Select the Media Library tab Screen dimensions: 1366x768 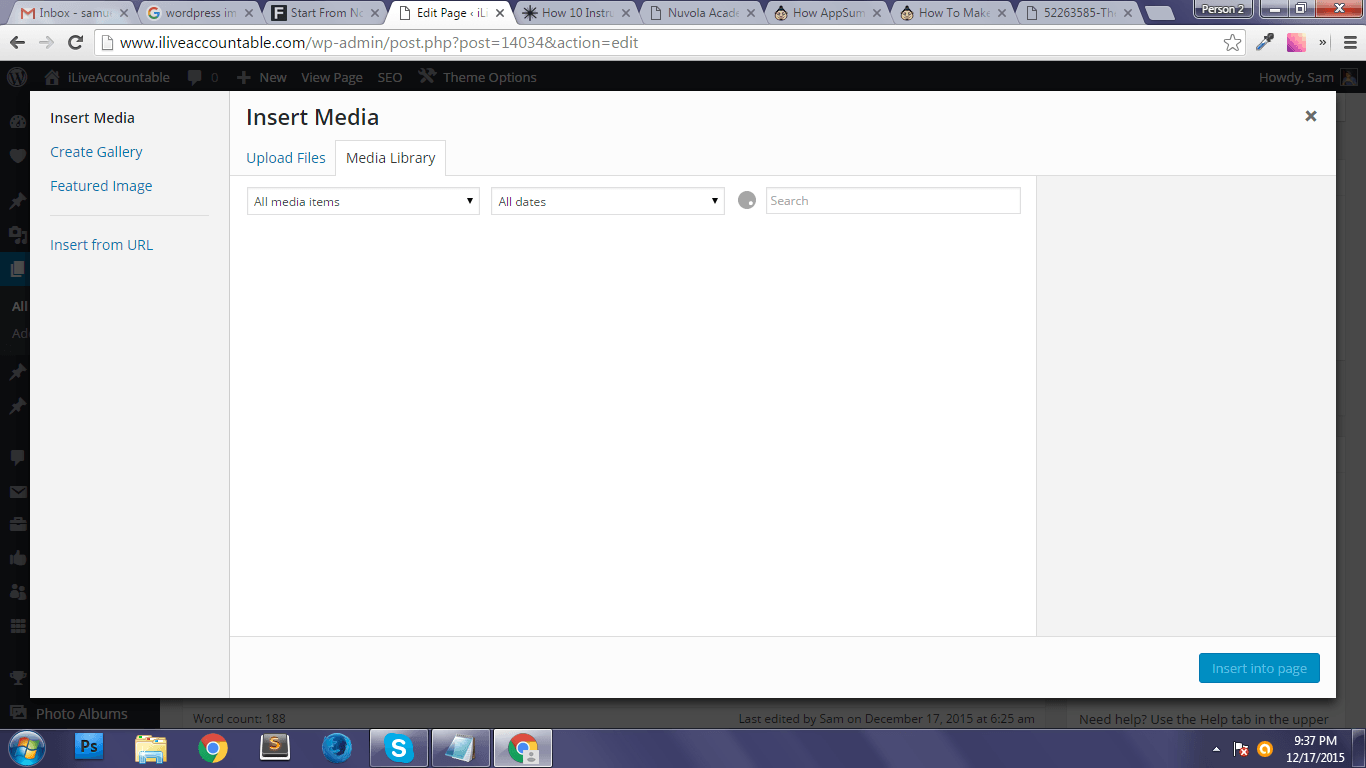point(390,158)
